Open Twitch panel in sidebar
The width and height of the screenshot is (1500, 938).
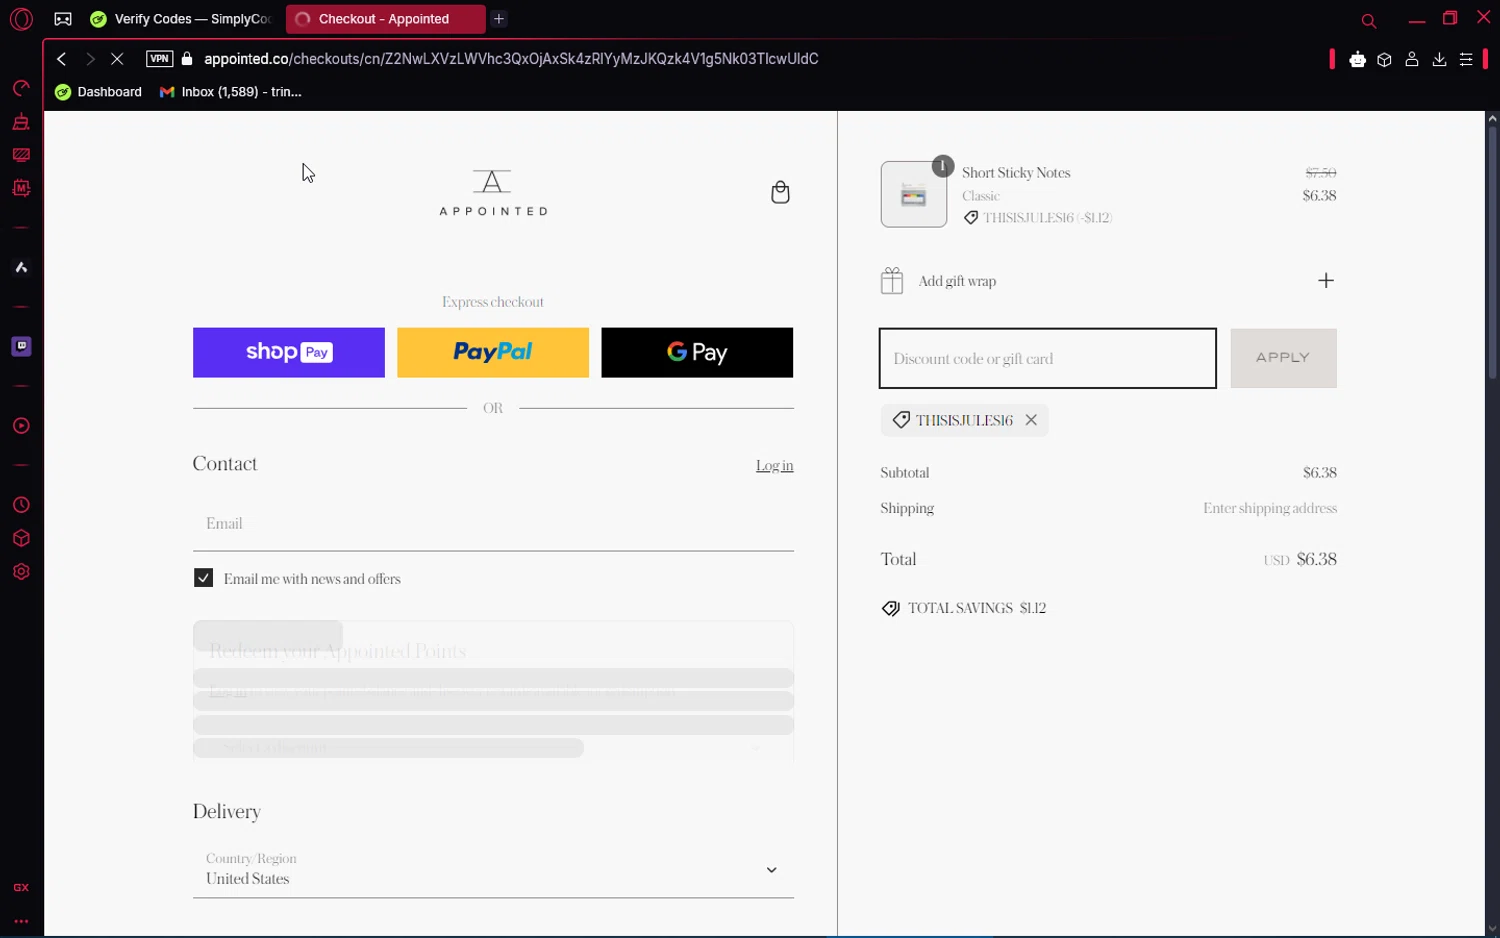coord(21,346)
